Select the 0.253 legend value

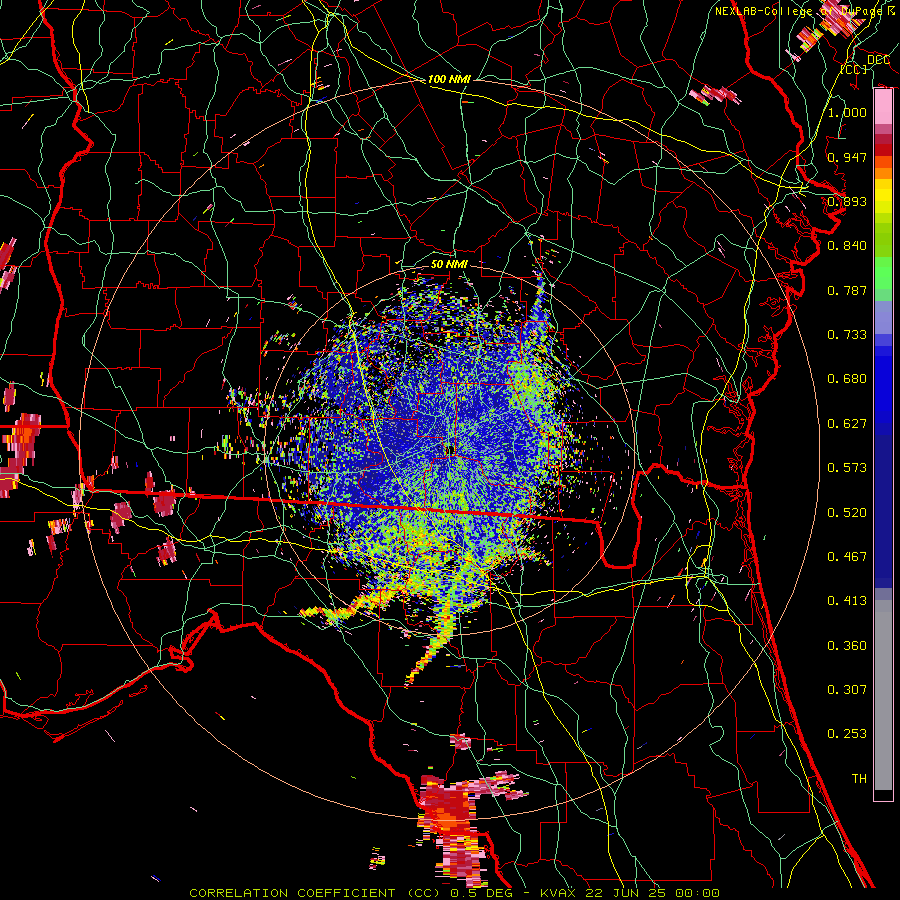847,734
